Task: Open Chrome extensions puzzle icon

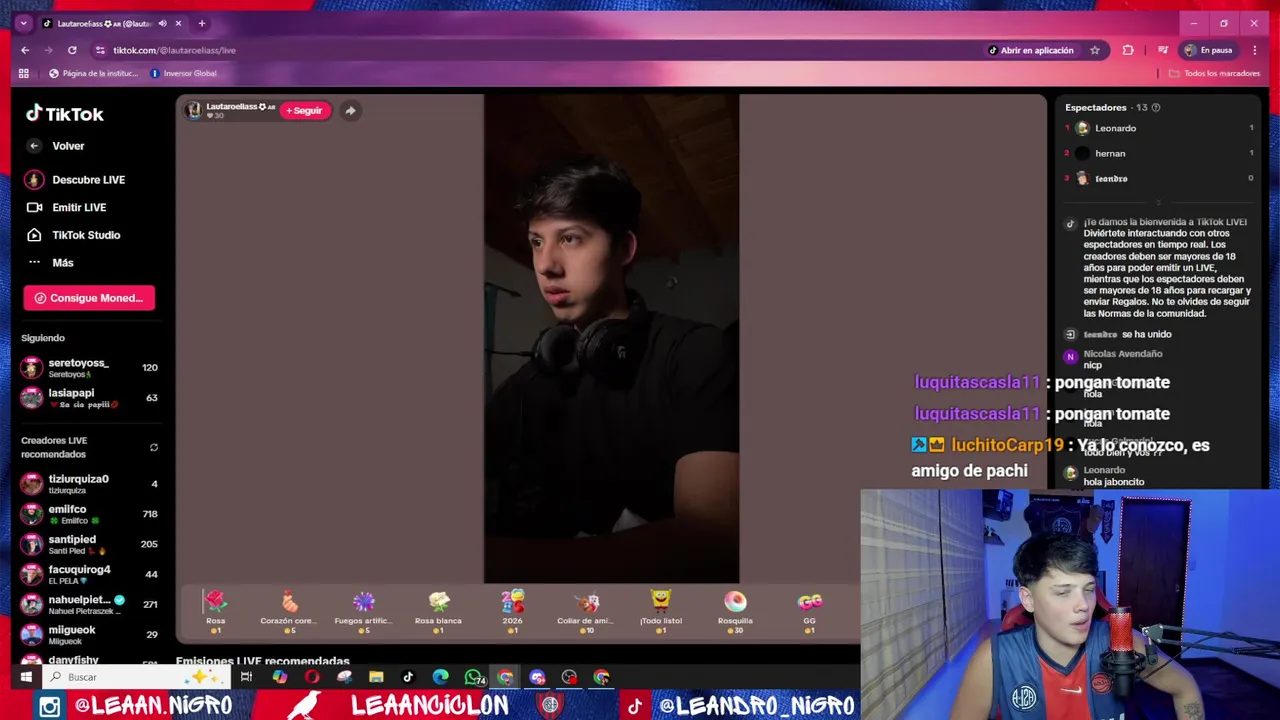Action: (1128, 50)
